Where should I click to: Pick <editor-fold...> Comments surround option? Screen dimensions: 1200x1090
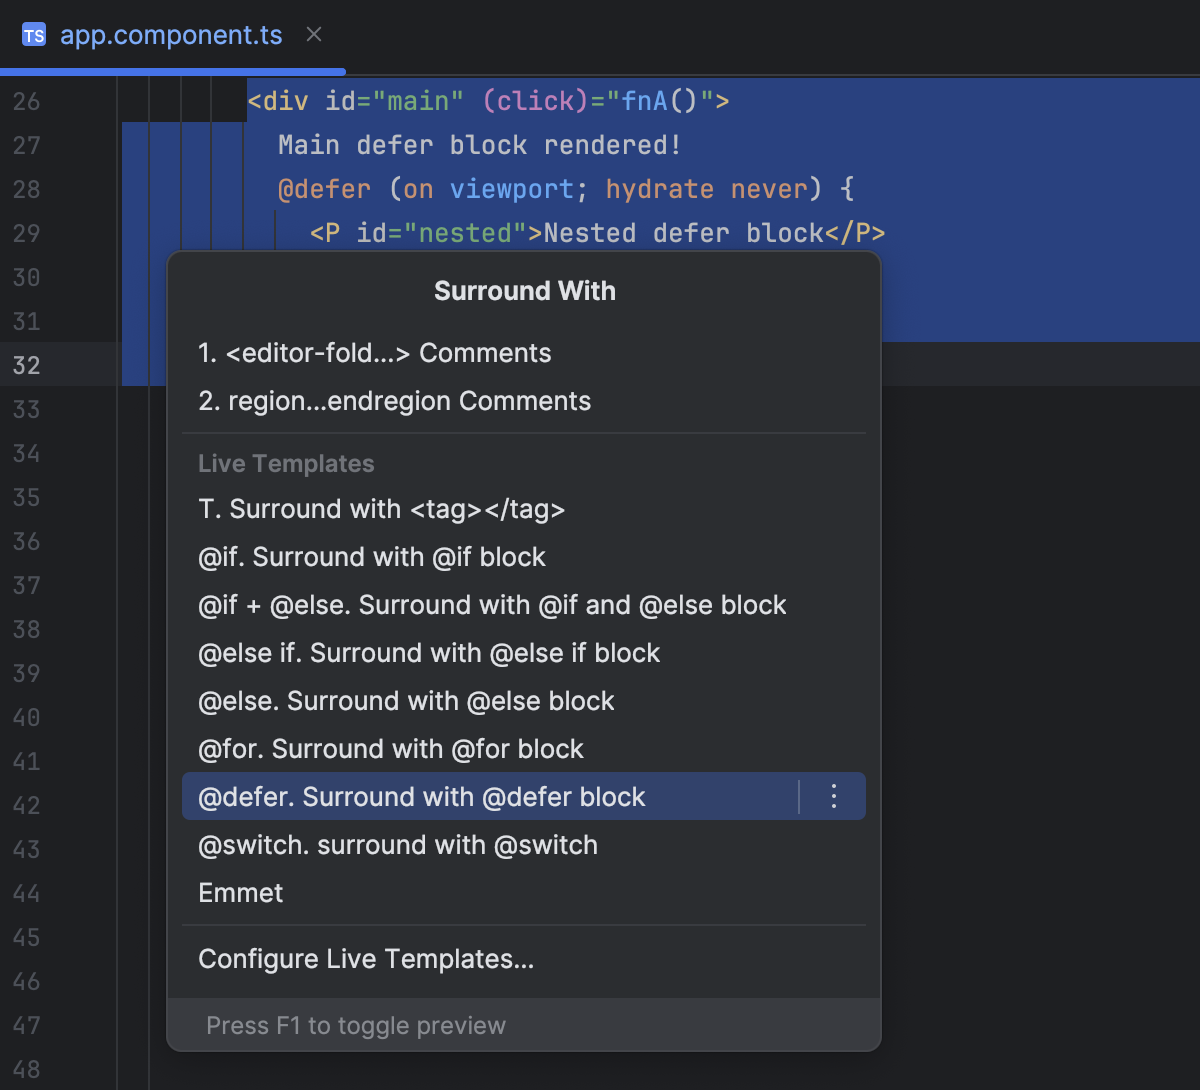[374, 353]
